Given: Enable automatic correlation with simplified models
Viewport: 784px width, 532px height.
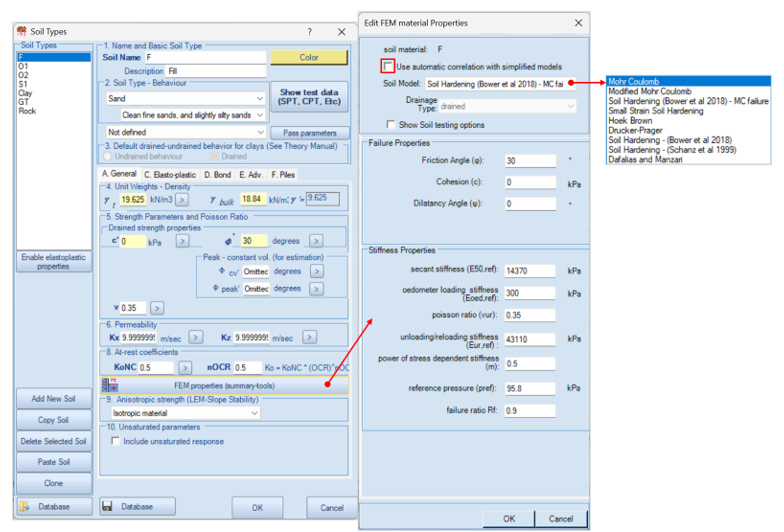Looking at the screenshot, I should click(388, 66).
